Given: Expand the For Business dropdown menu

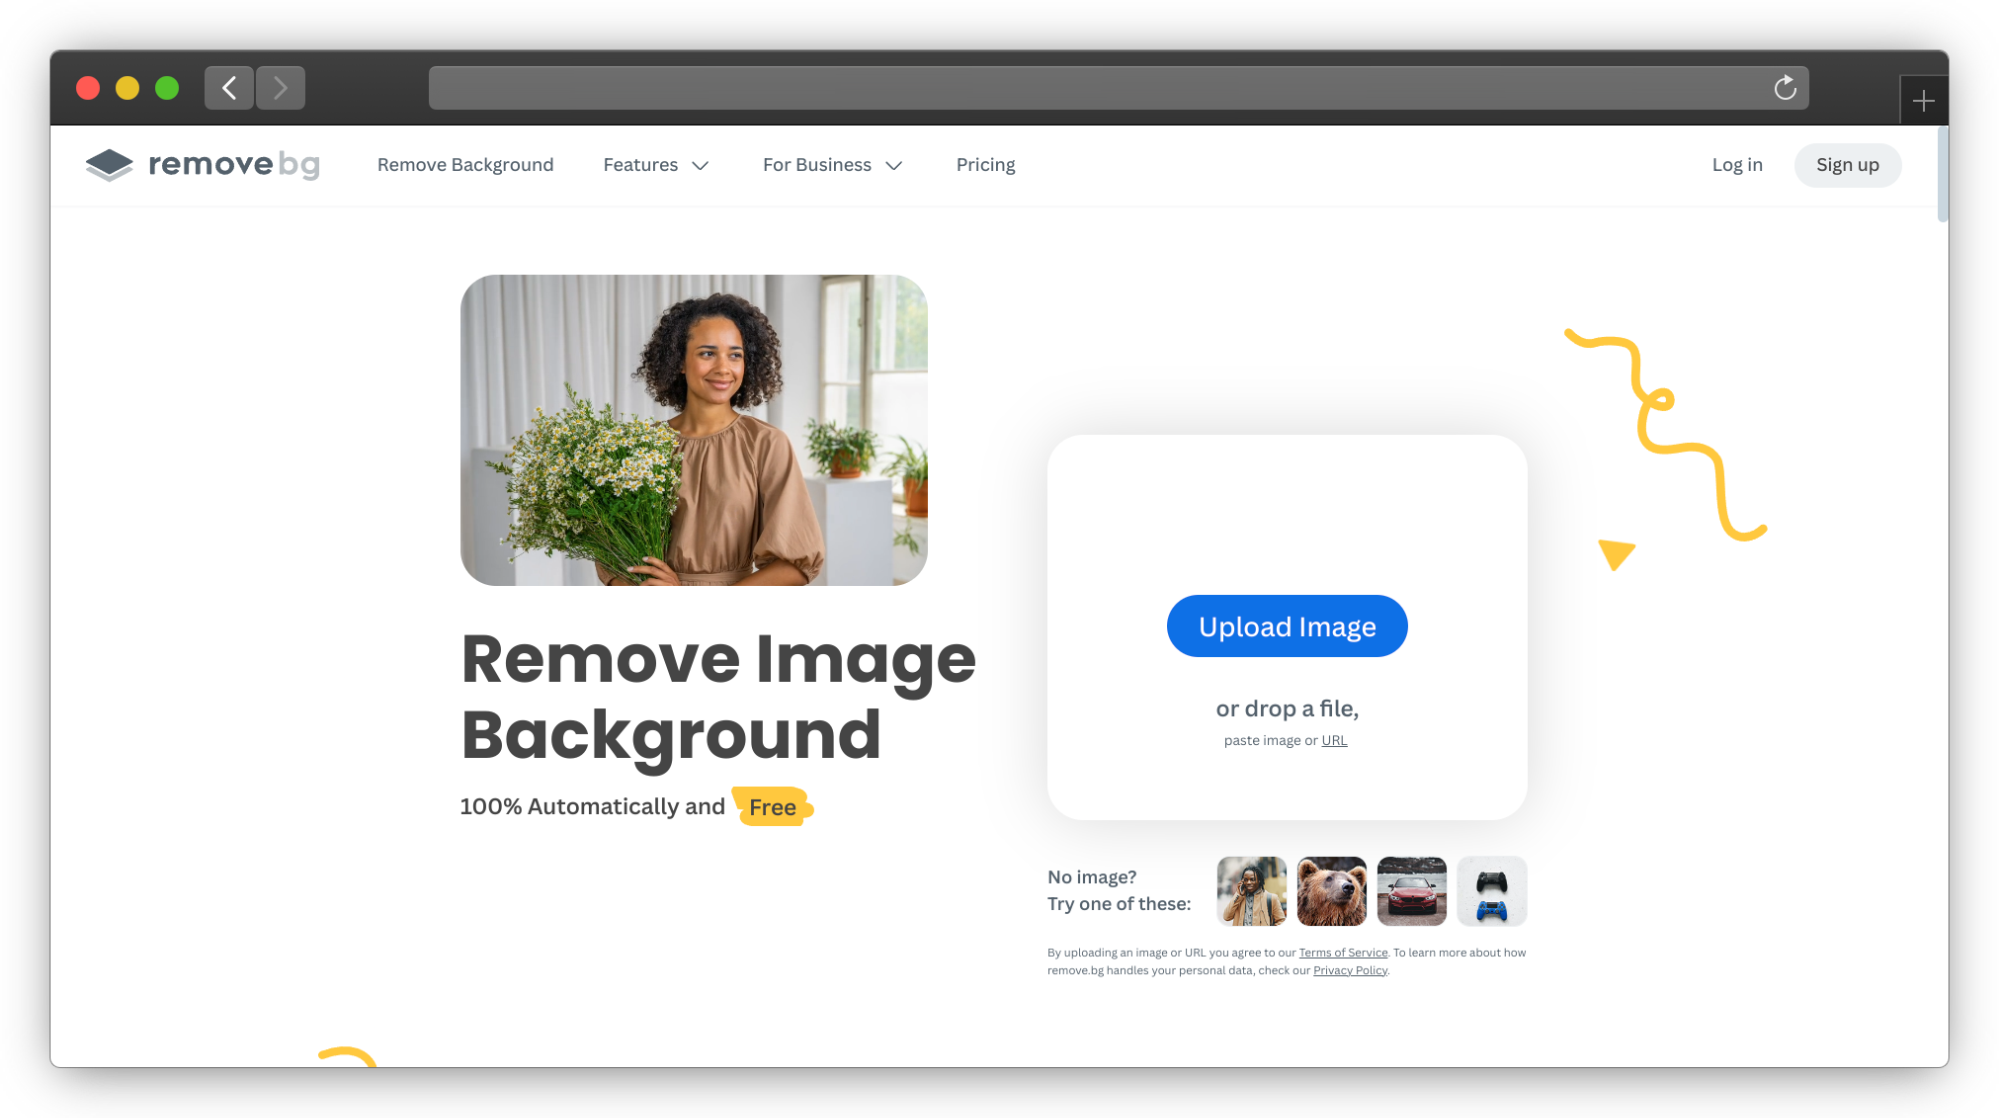Looking at the screenshot, I should coord(831,165).
